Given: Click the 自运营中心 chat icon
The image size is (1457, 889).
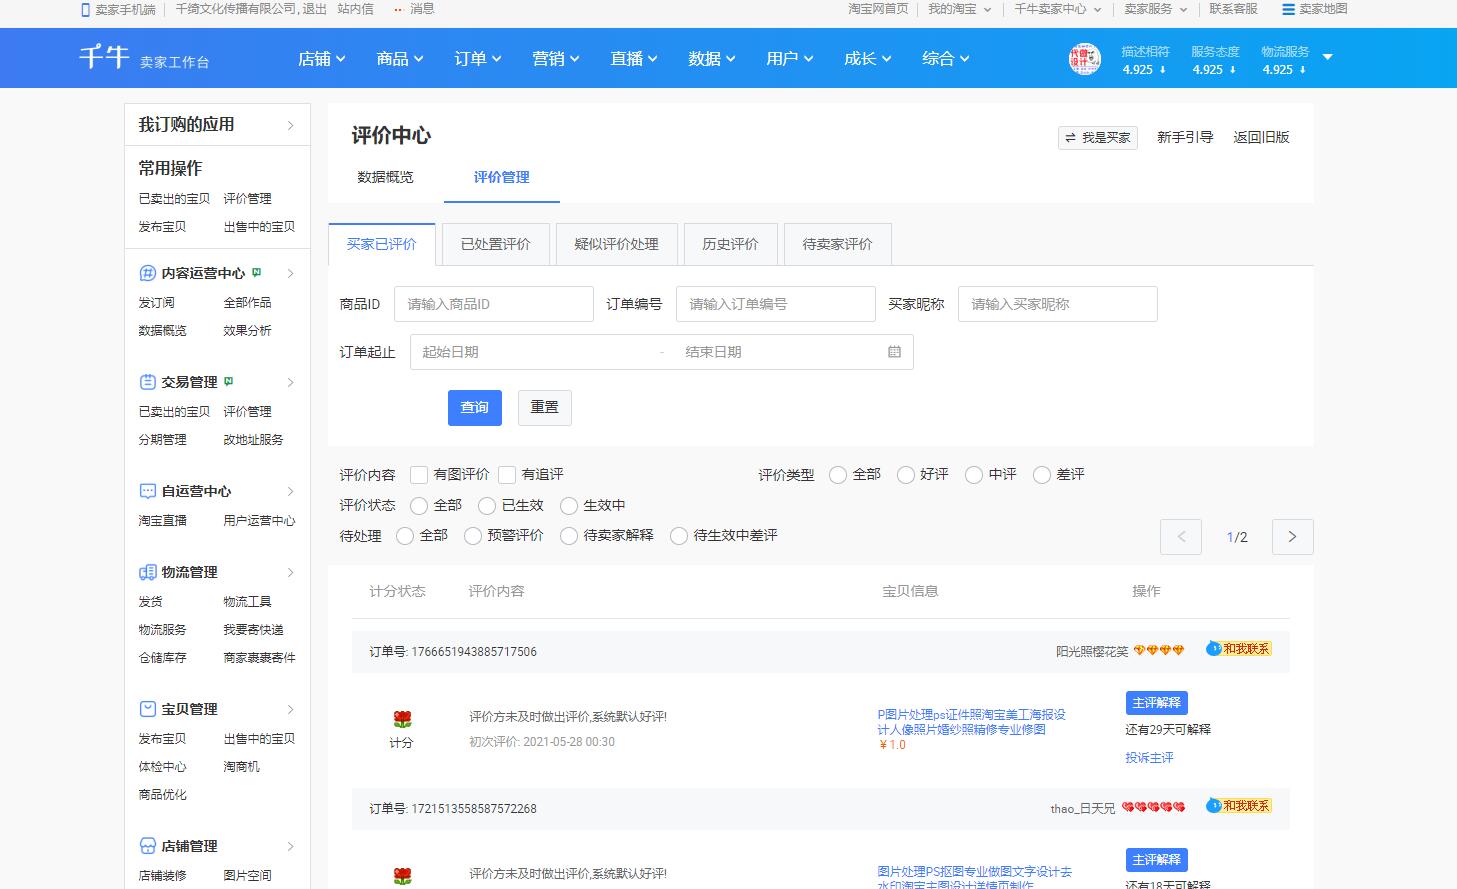Looking at the screenshot, I should [147, 491].
